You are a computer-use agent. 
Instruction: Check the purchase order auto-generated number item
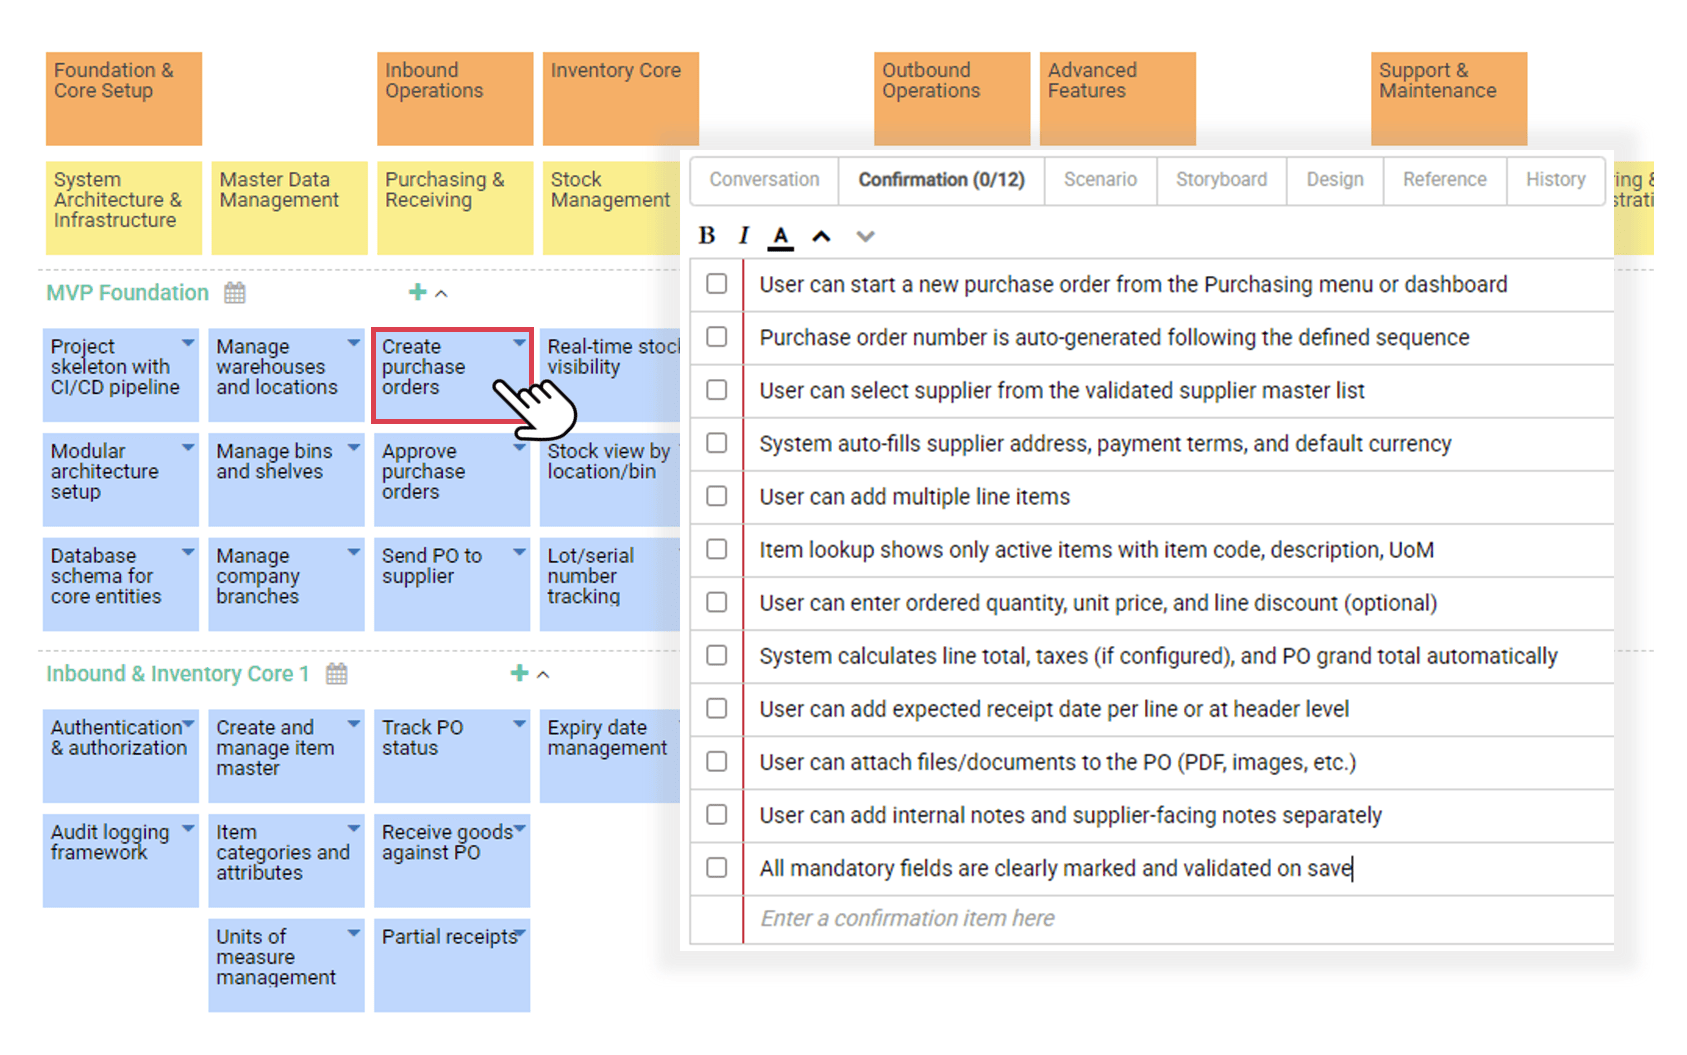pos(716,337)
